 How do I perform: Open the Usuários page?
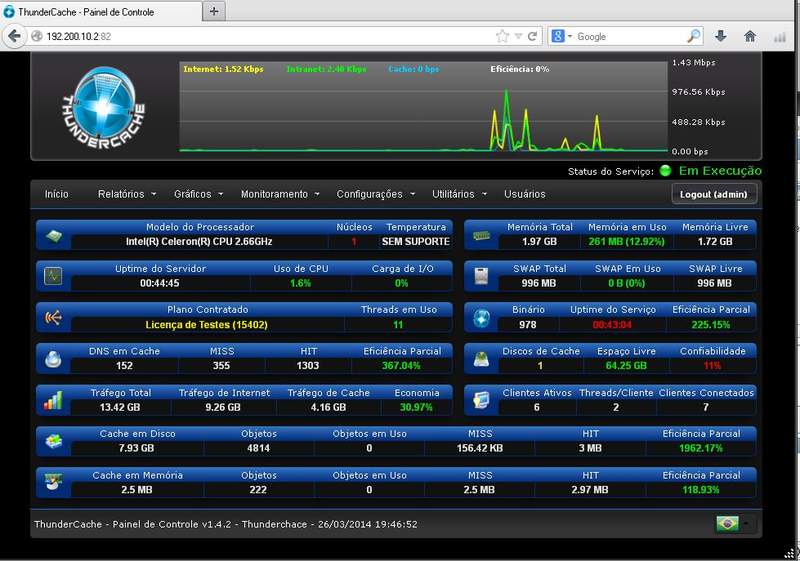click(x=524, y=194)
